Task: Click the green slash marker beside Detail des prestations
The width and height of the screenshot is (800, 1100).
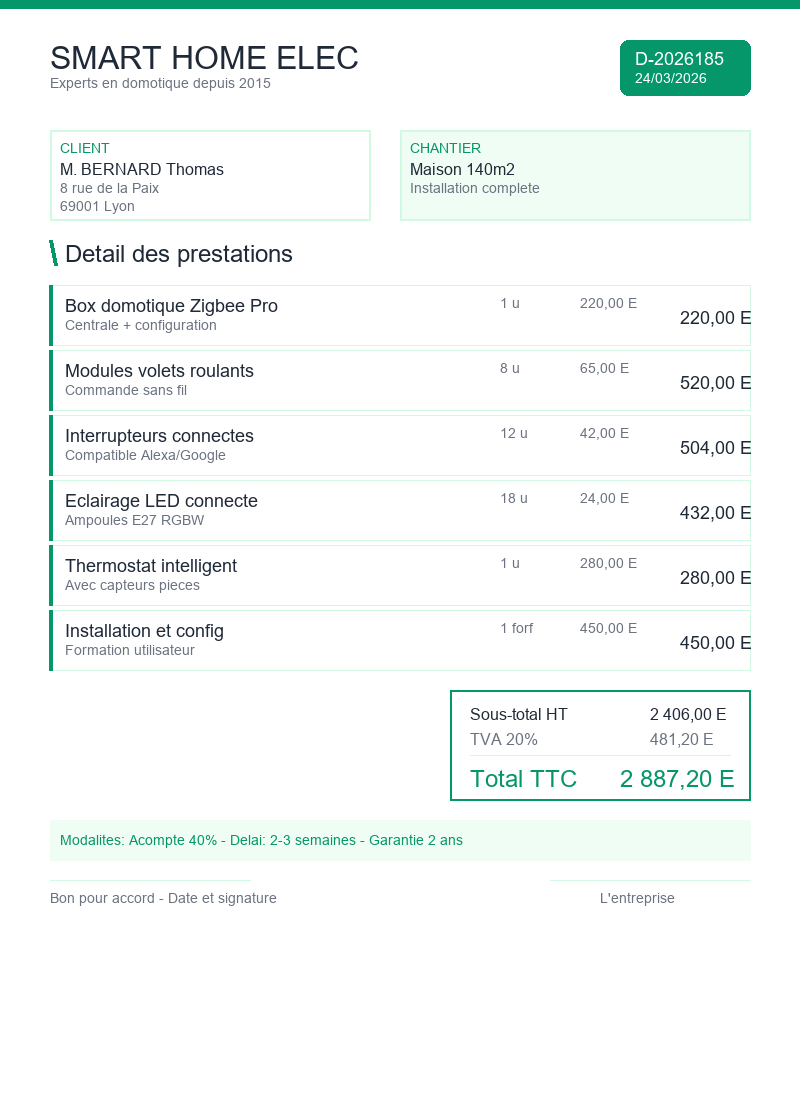Action: (x=53, y=253)
